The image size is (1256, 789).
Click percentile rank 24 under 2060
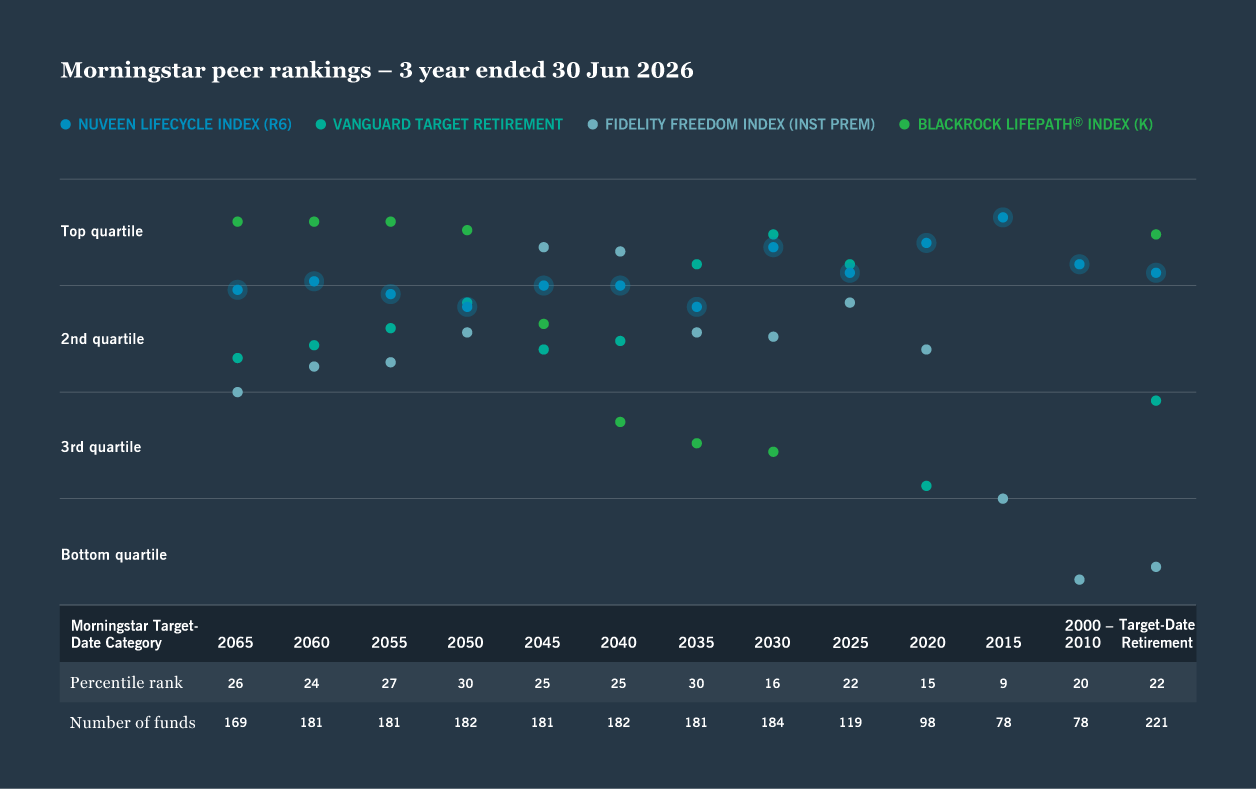tap(312, 683)
